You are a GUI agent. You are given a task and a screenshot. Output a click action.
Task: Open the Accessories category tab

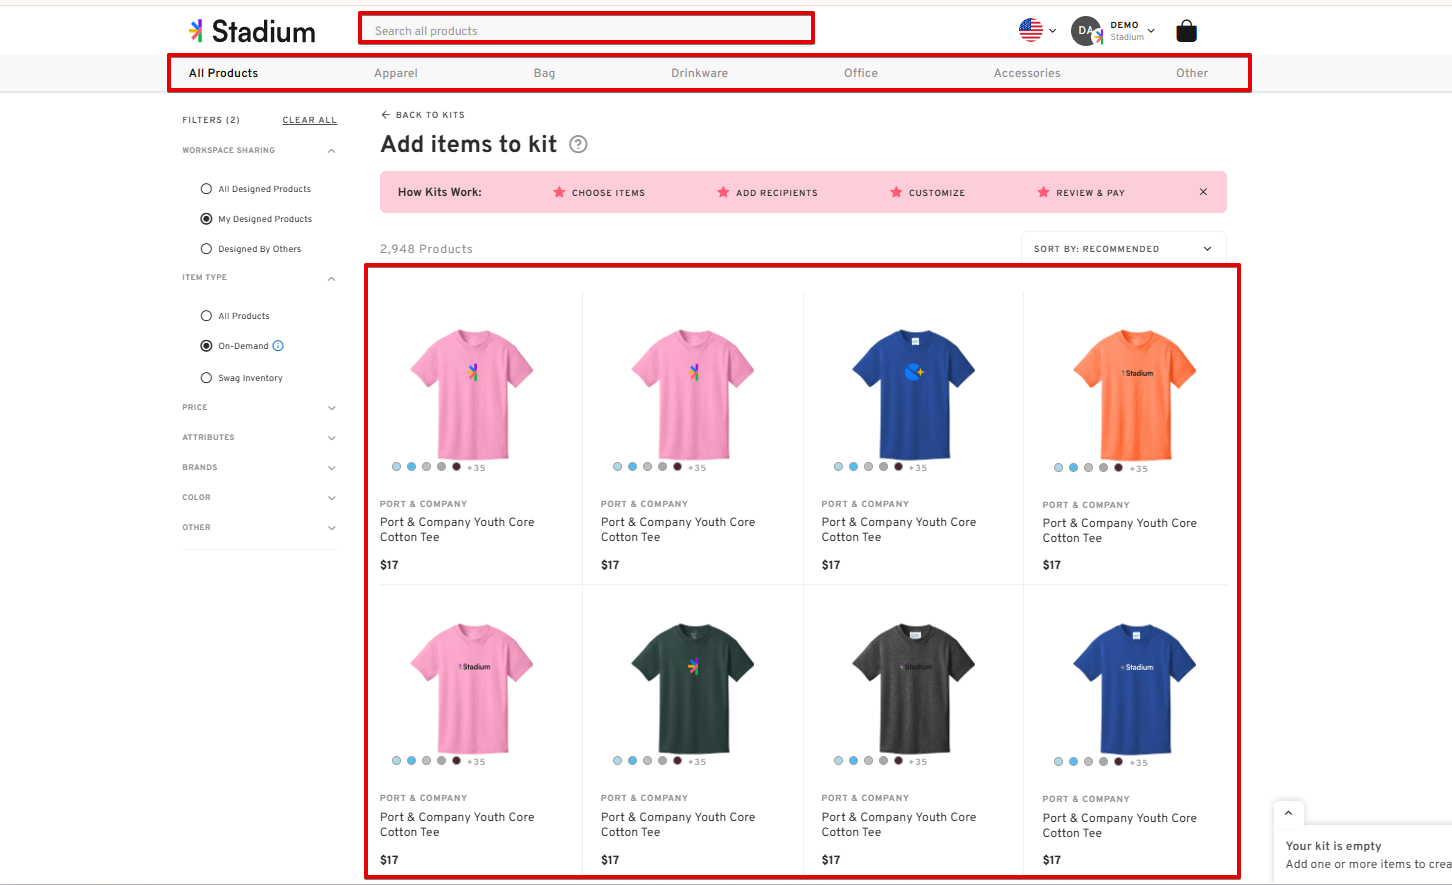(1027, 73)
